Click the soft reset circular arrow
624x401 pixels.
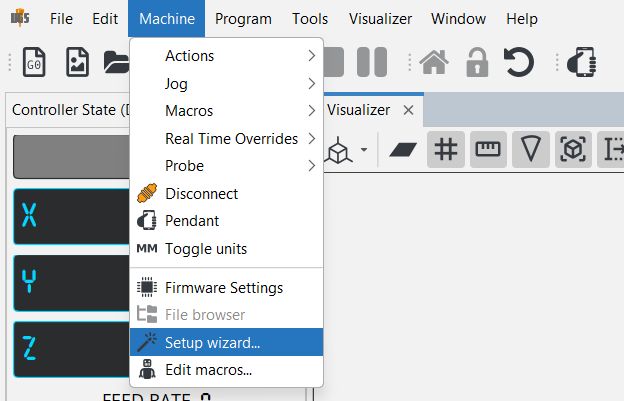click(x=519, y=62)
